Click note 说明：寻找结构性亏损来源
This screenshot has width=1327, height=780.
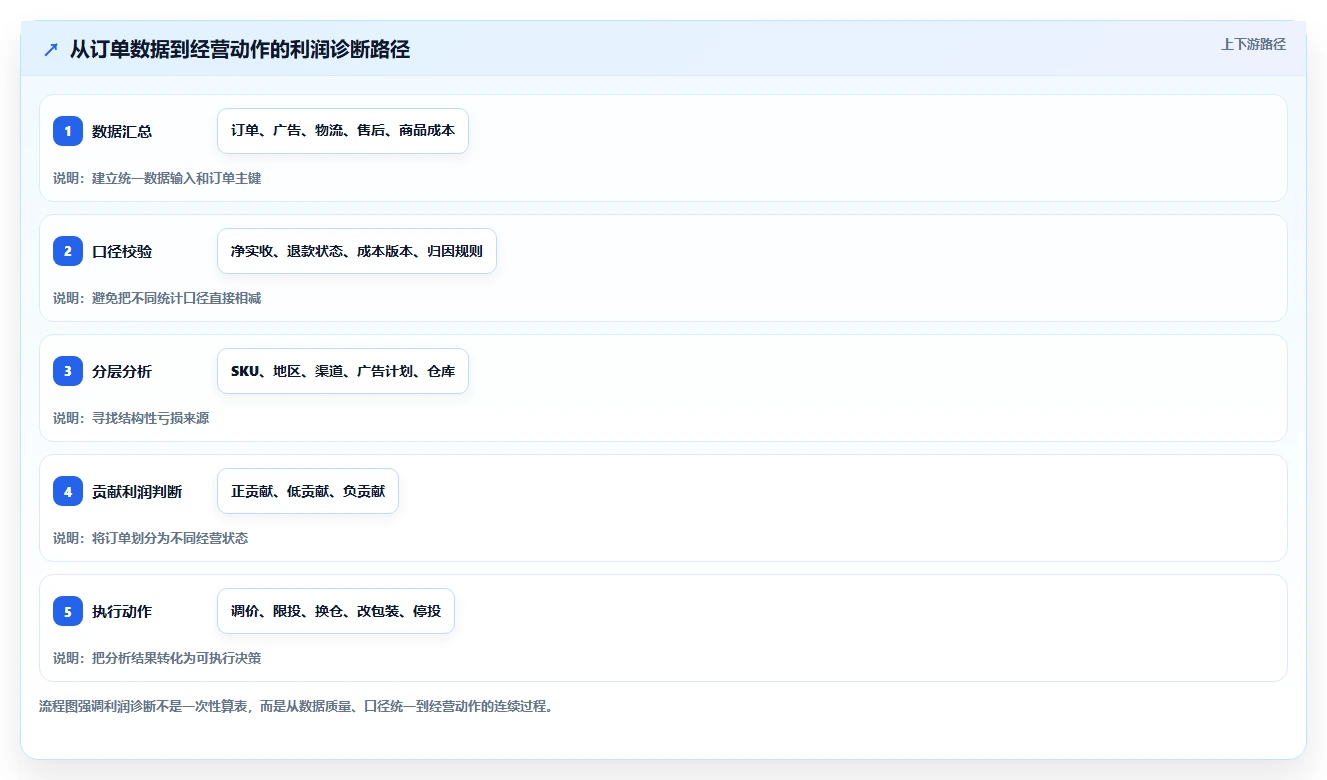click(x=131, y=418)
